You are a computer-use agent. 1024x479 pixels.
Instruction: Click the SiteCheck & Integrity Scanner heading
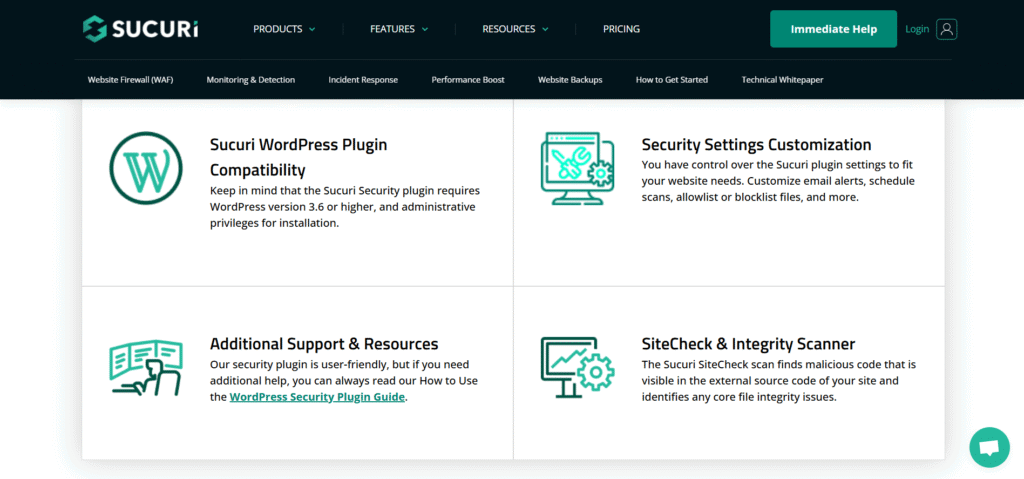(748, 344)
